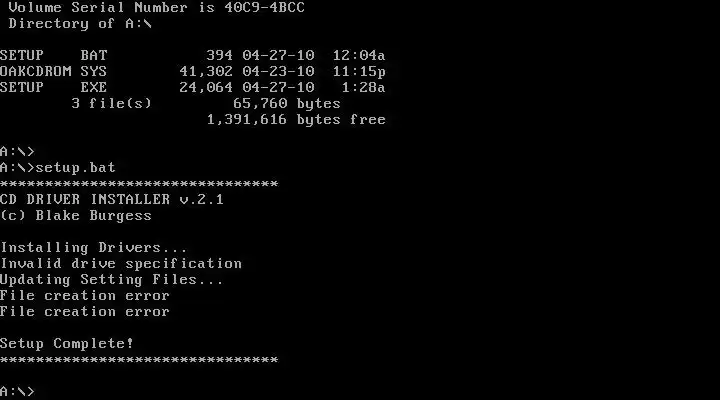The height and width of the screenshot is (400, 720).
Task: Click the 'CD DRIVER INSTALLER v.2.1' title
Action: click(x=112, y=200)
